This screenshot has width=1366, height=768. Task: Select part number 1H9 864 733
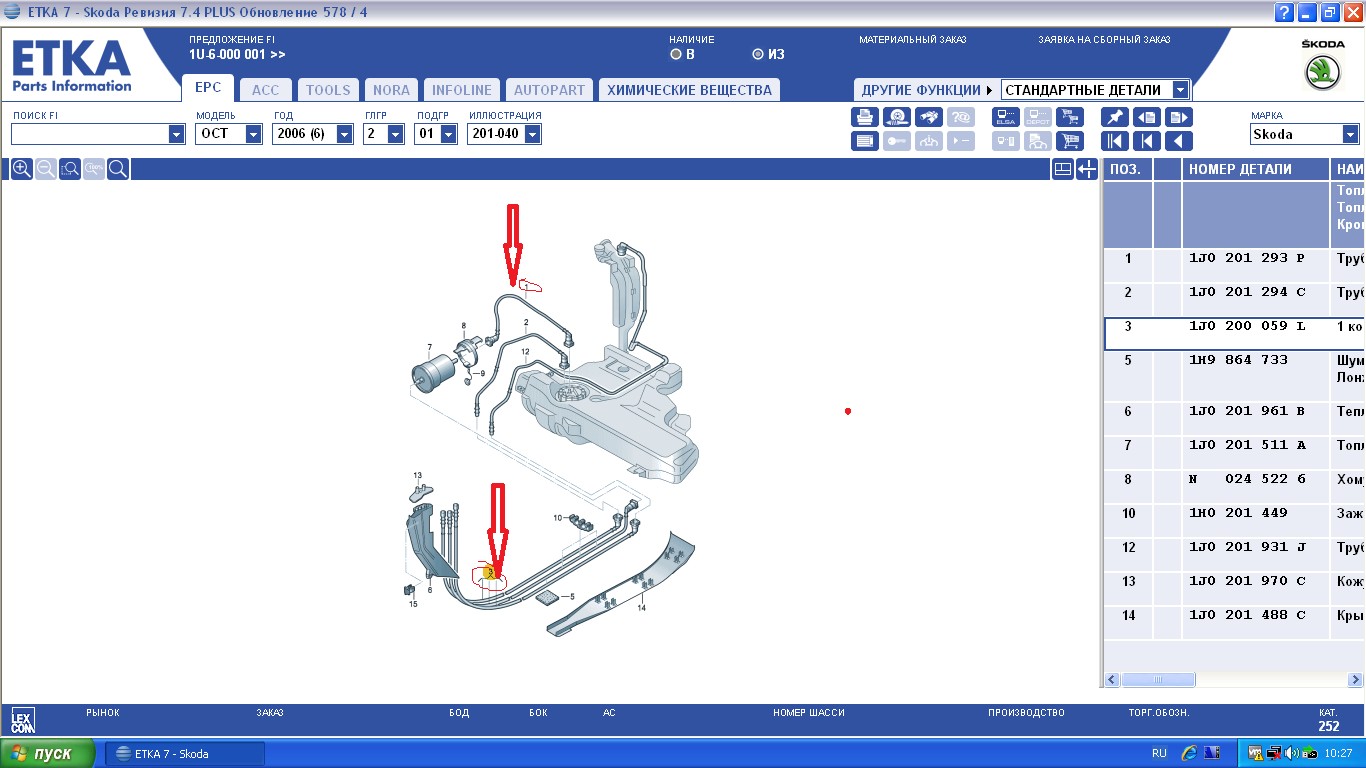[1238, 360]
